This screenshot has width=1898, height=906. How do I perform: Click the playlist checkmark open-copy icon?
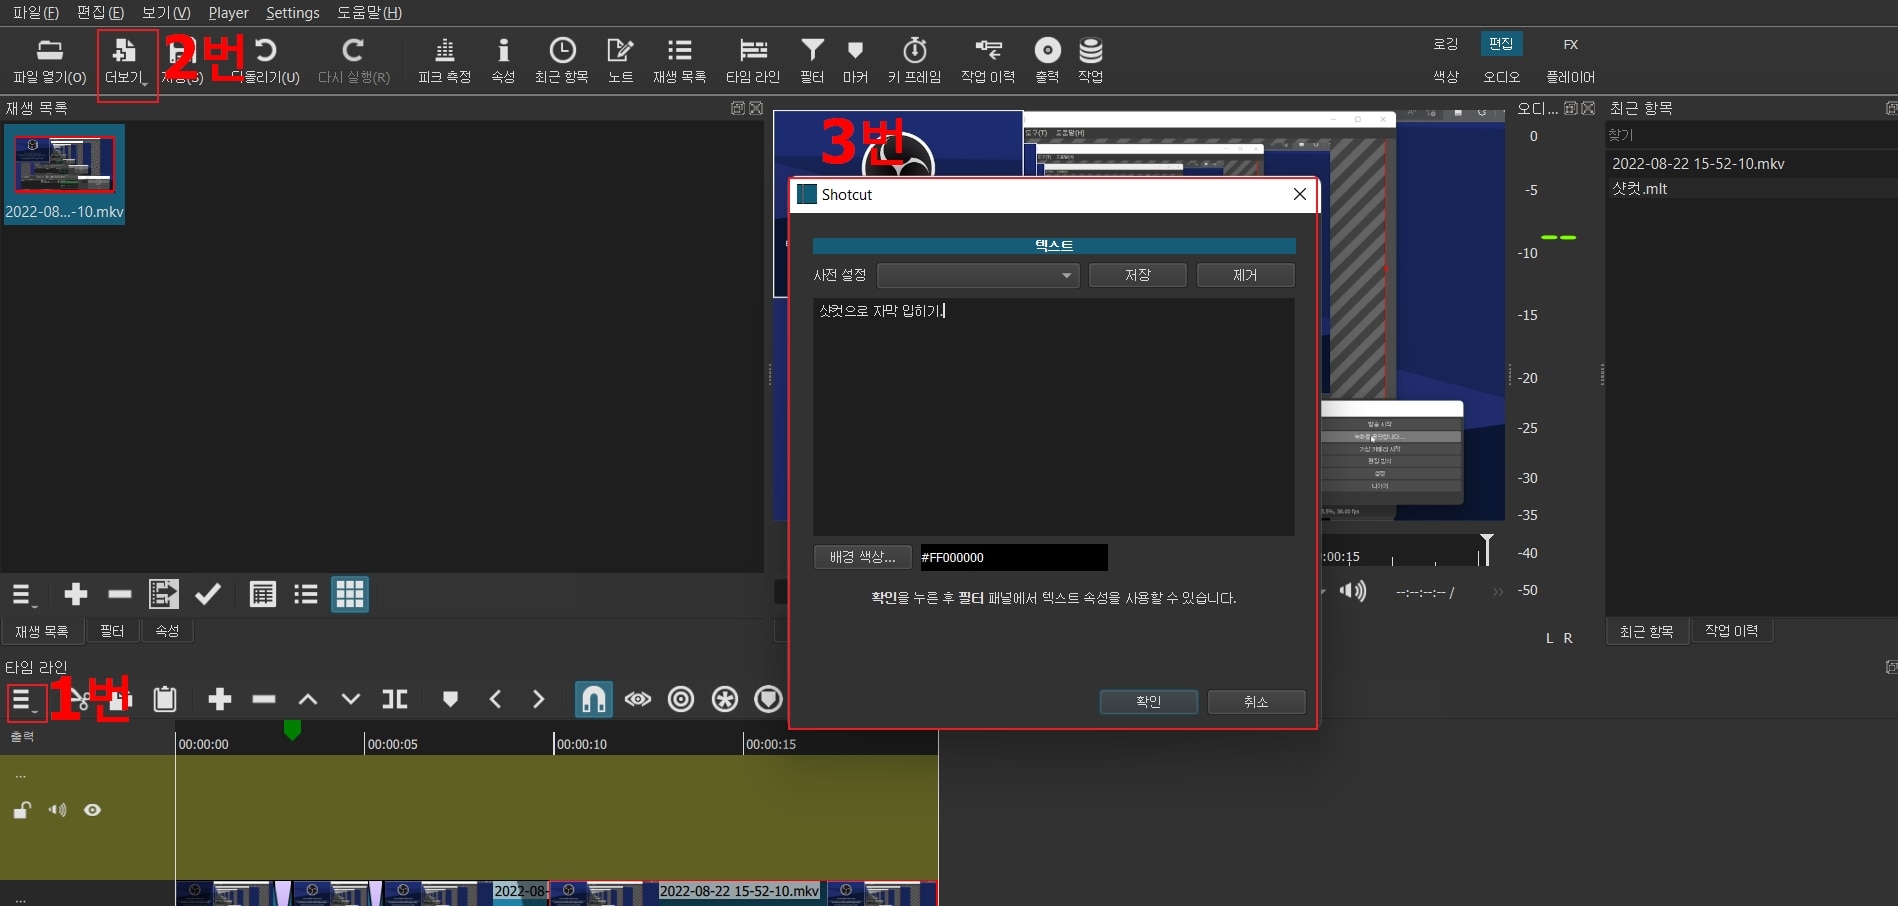pos(208,594)
